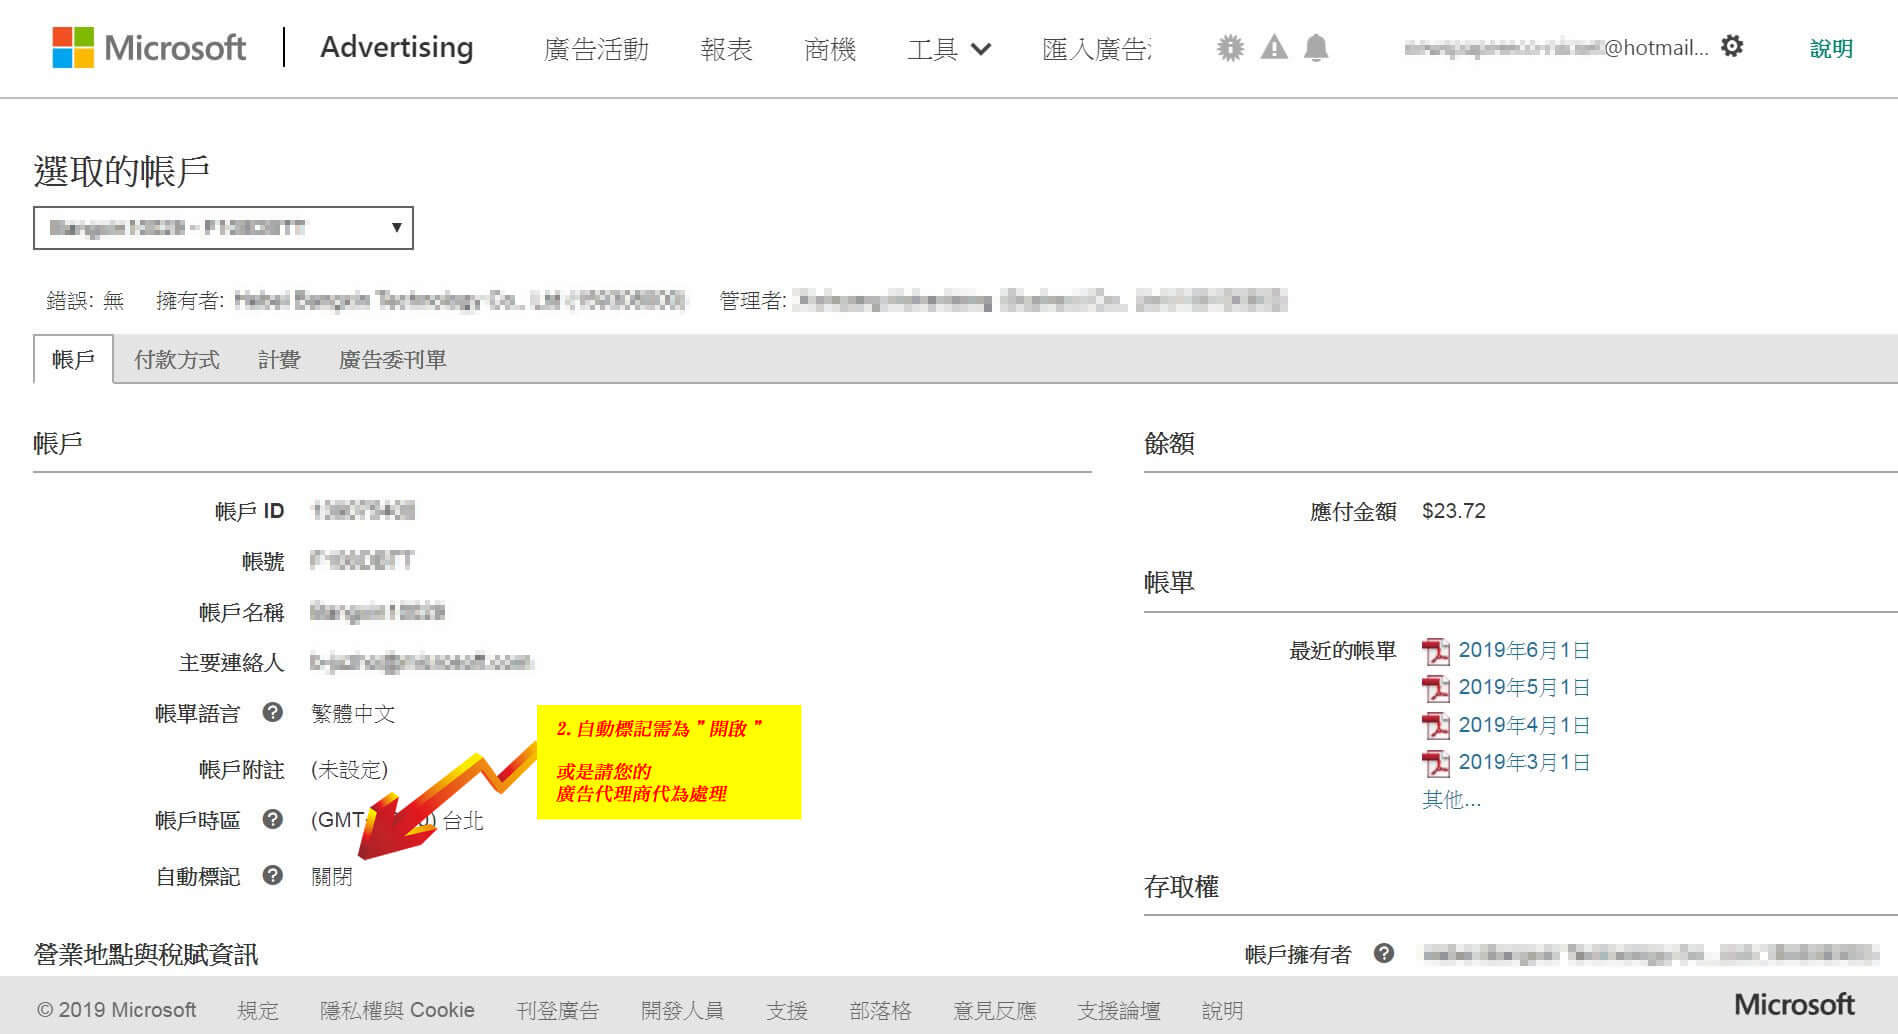Open the 廣告活動 menu item
This screenshot has height=1034, width=1898.
pyautogui.click(x=596, y=48)
